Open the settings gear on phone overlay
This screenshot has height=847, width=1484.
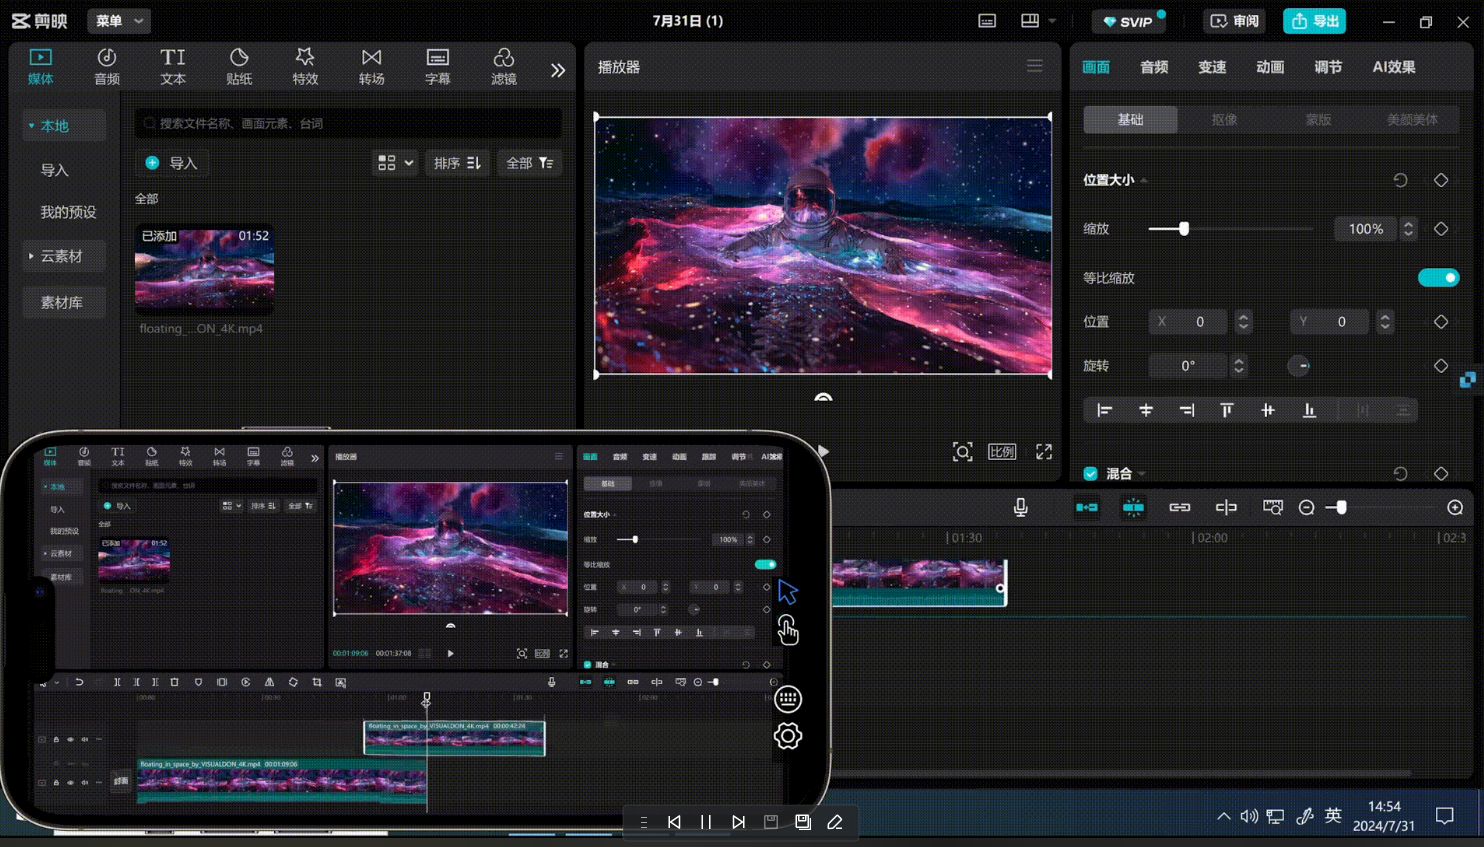[x=788, y=736]
